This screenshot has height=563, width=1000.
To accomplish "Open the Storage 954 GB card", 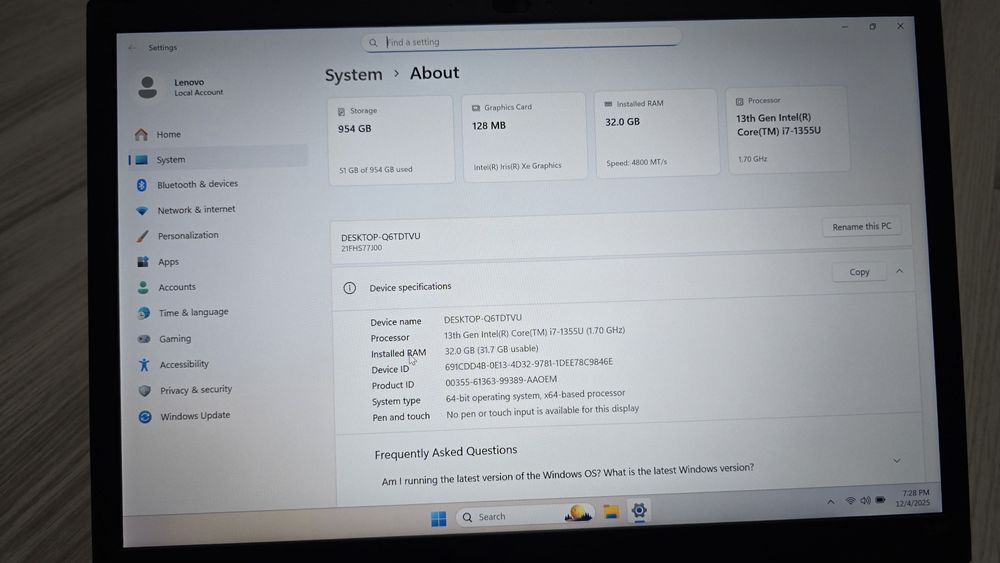I will click(x=391, y=140).
